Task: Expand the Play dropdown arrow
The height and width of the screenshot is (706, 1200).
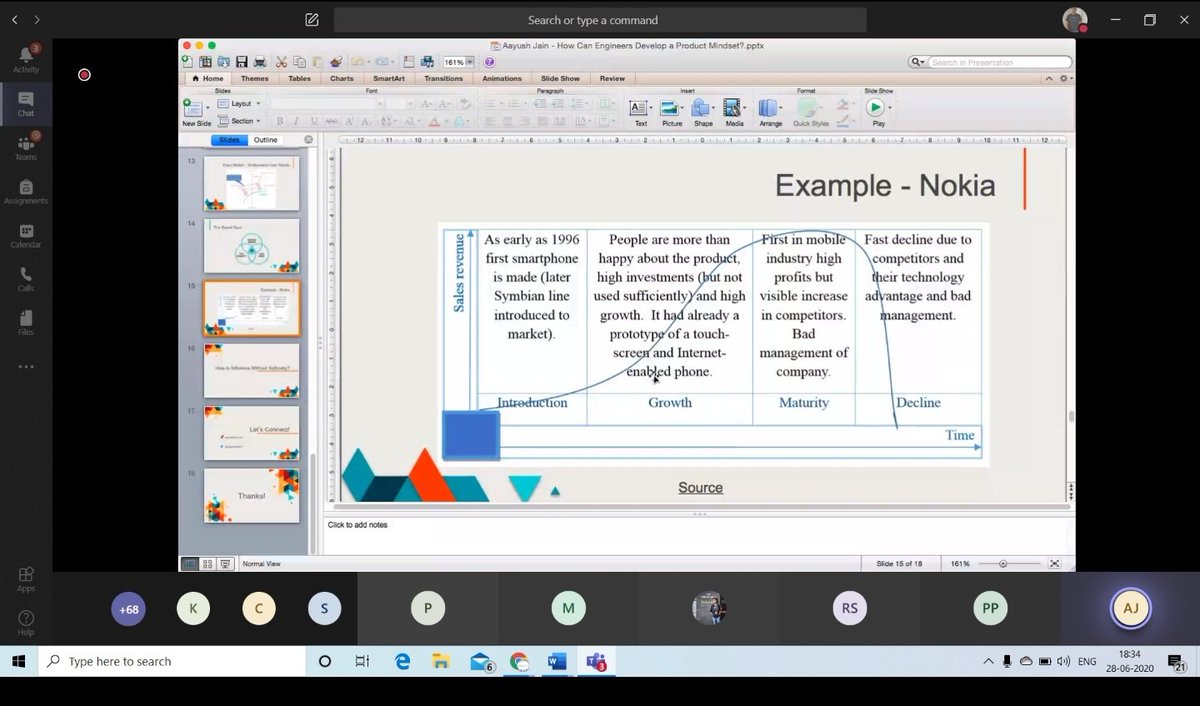Action: pyautogui.click(x=890, y=108)
